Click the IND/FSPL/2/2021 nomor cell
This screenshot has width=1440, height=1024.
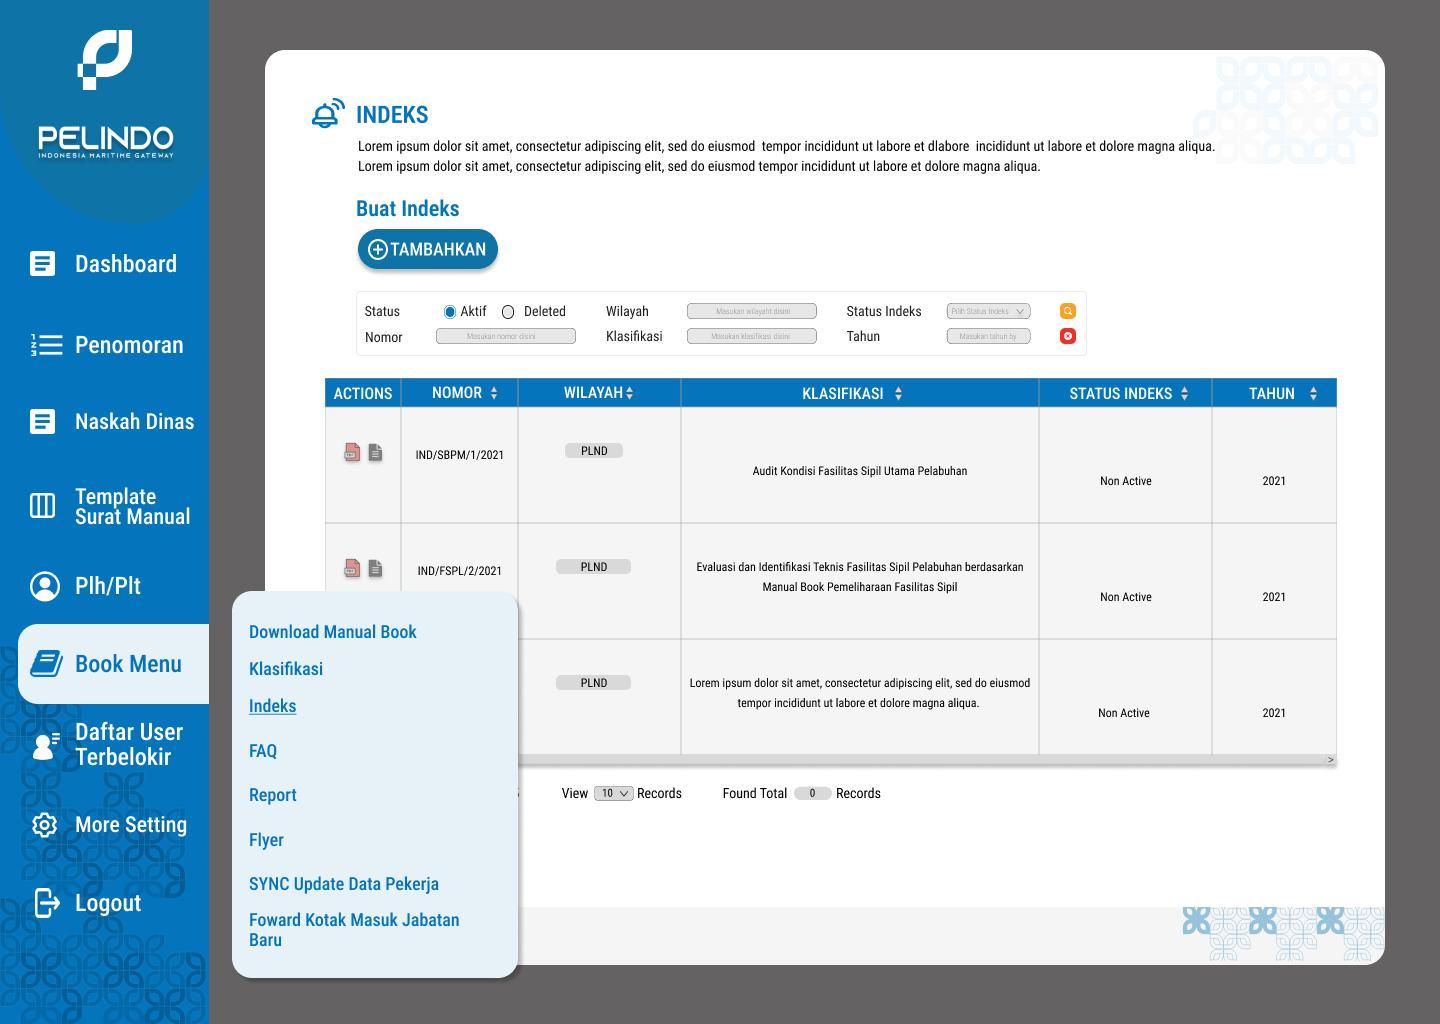(460, 571)
